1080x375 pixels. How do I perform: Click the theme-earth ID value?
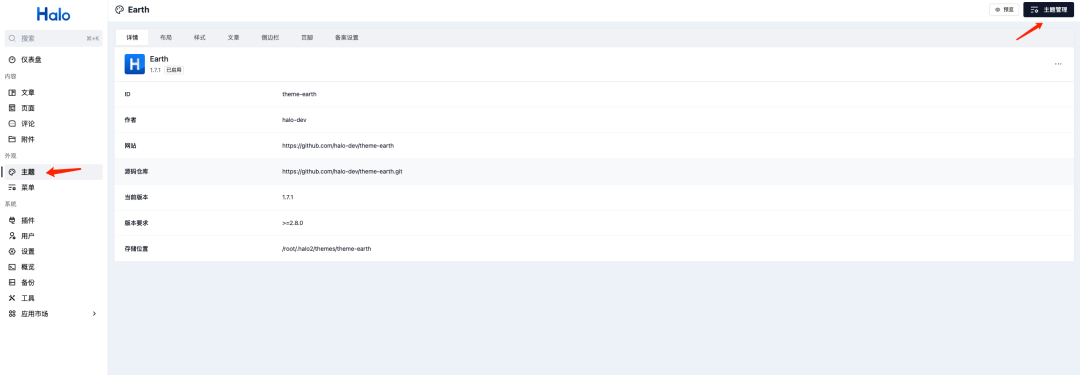[x=300, y=94]
